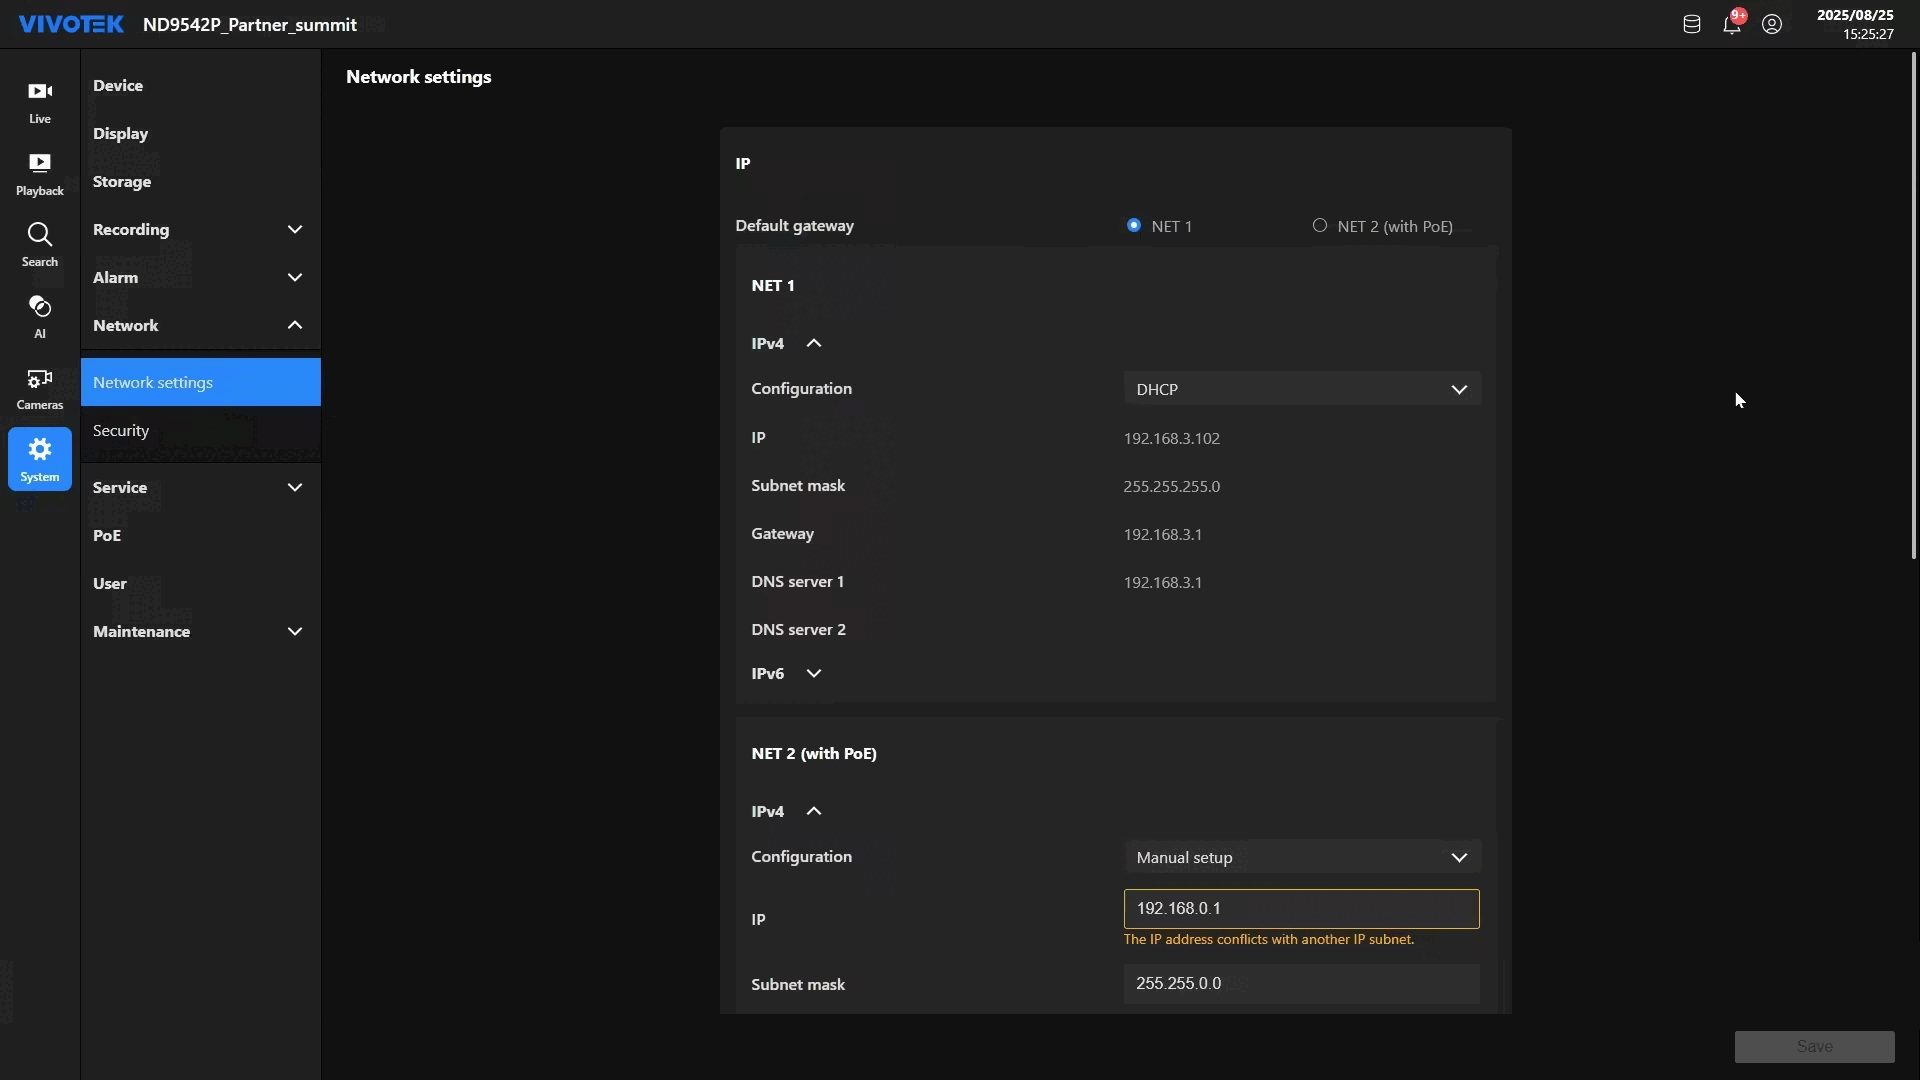Image resolution: width=1920 pixels, height=1080 pixels.
Task: Expand the NET 1 IPv6 section
Action: click(813, 674)
